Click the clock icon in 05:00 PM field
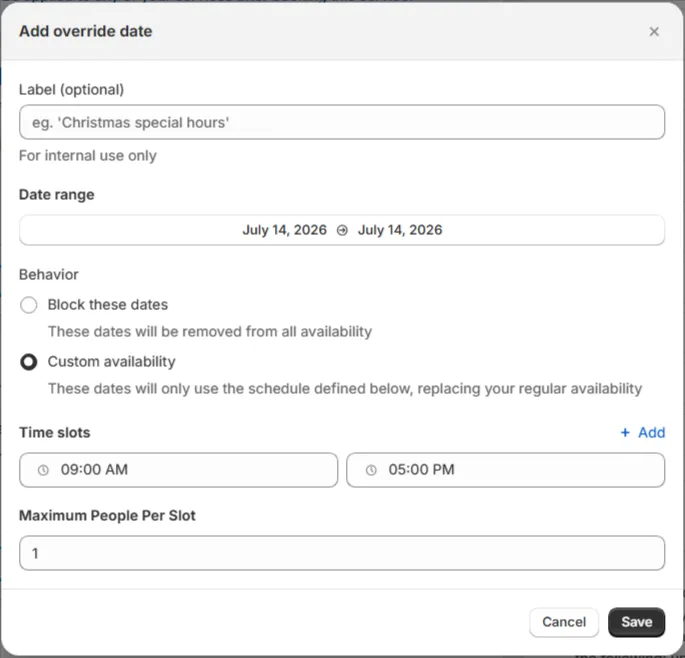The height and width of the screenshot is (658, 685). point(371,470)
